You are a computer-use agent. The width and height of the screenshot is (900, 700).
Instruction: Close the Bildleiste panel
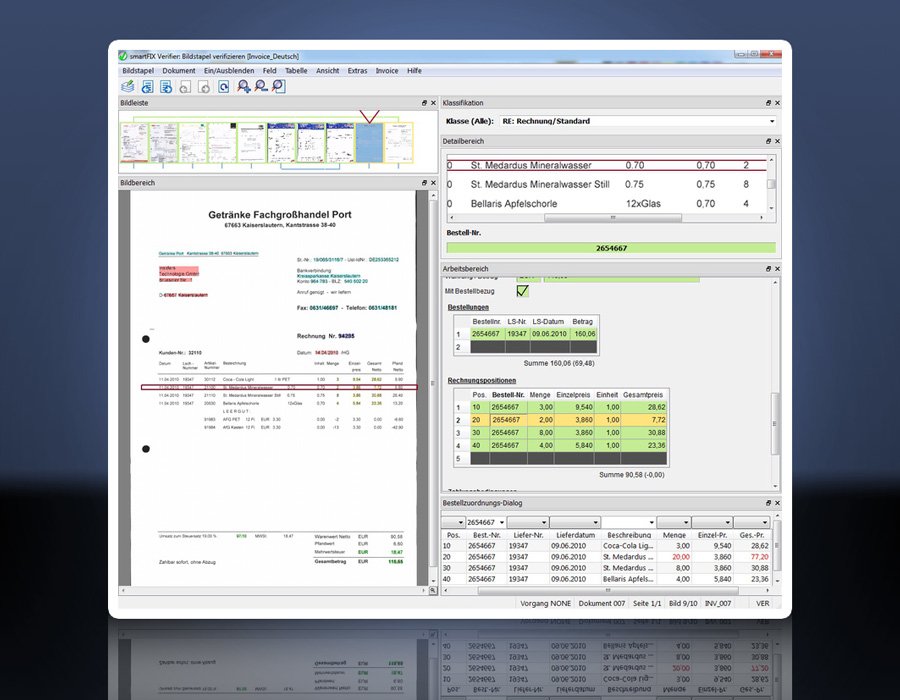tap(433, 103)
